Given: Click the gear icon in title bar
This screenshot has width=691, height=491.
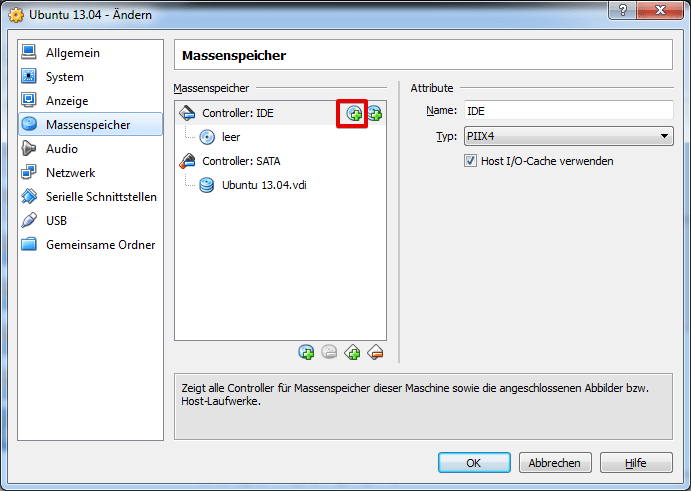Looking at the screenshot, I should tap(16, 15).
